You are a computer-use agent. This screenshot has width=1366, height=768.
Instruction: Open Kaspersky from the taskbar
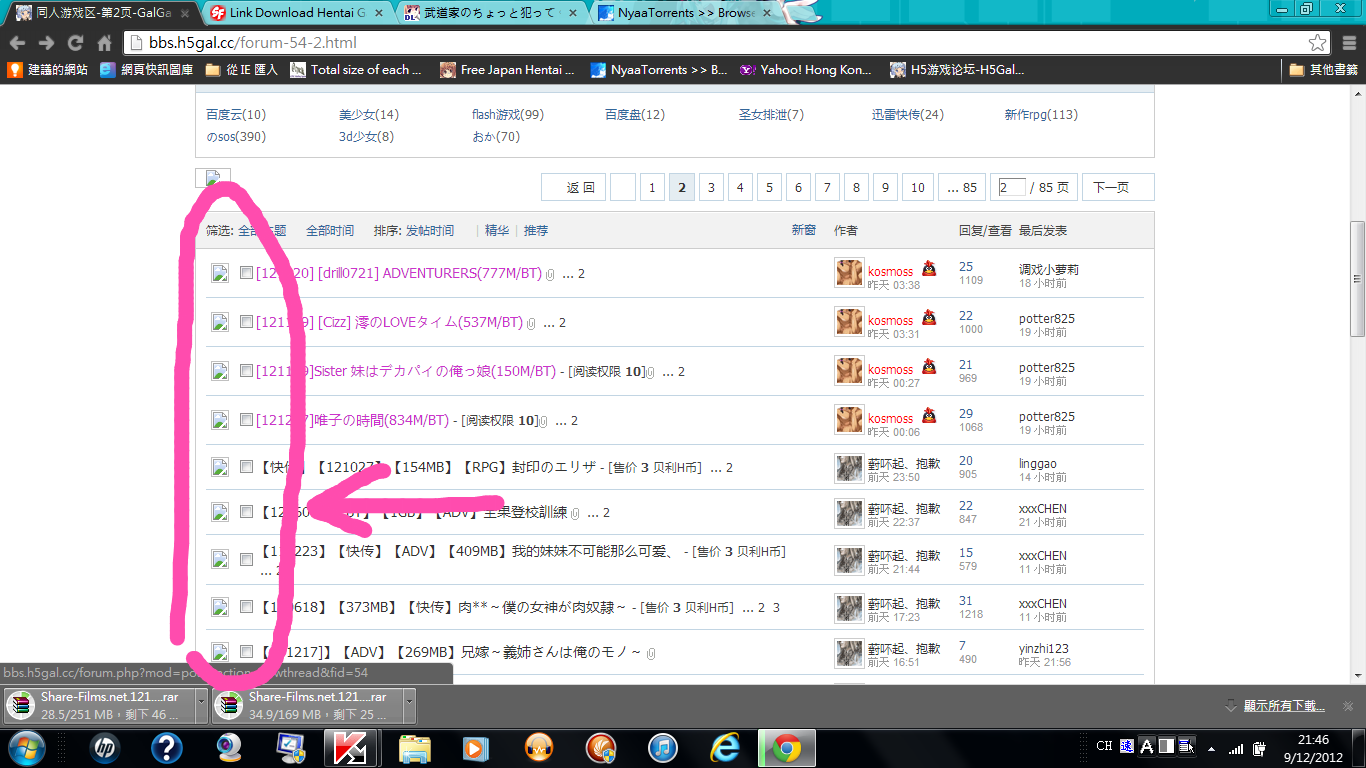(349, 747)
